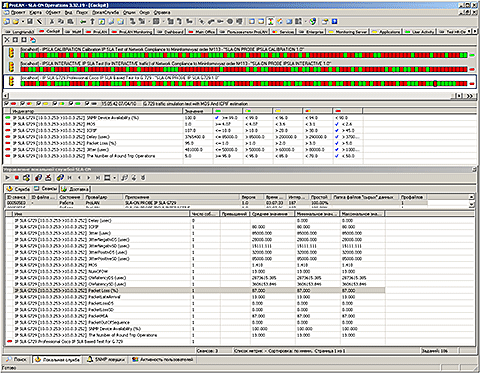Go to last session record arrow
This screenshot has height=373, width=480.
point(98,178)
